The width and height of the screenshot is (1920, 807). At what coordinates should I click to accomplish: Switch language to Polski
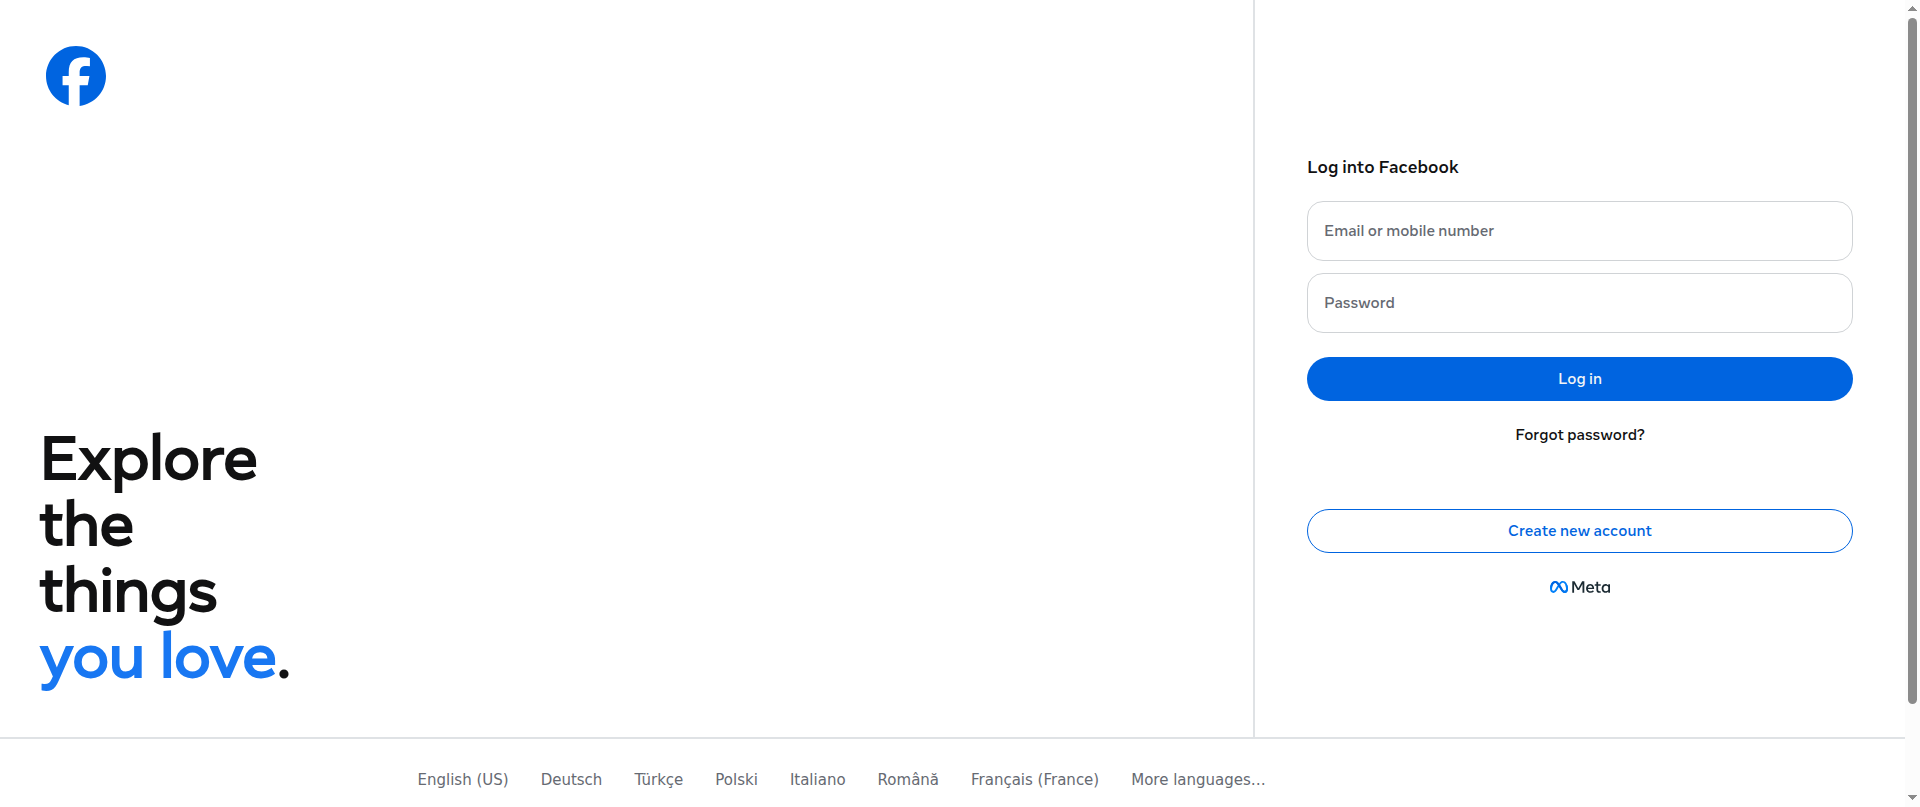pos(736,779)
